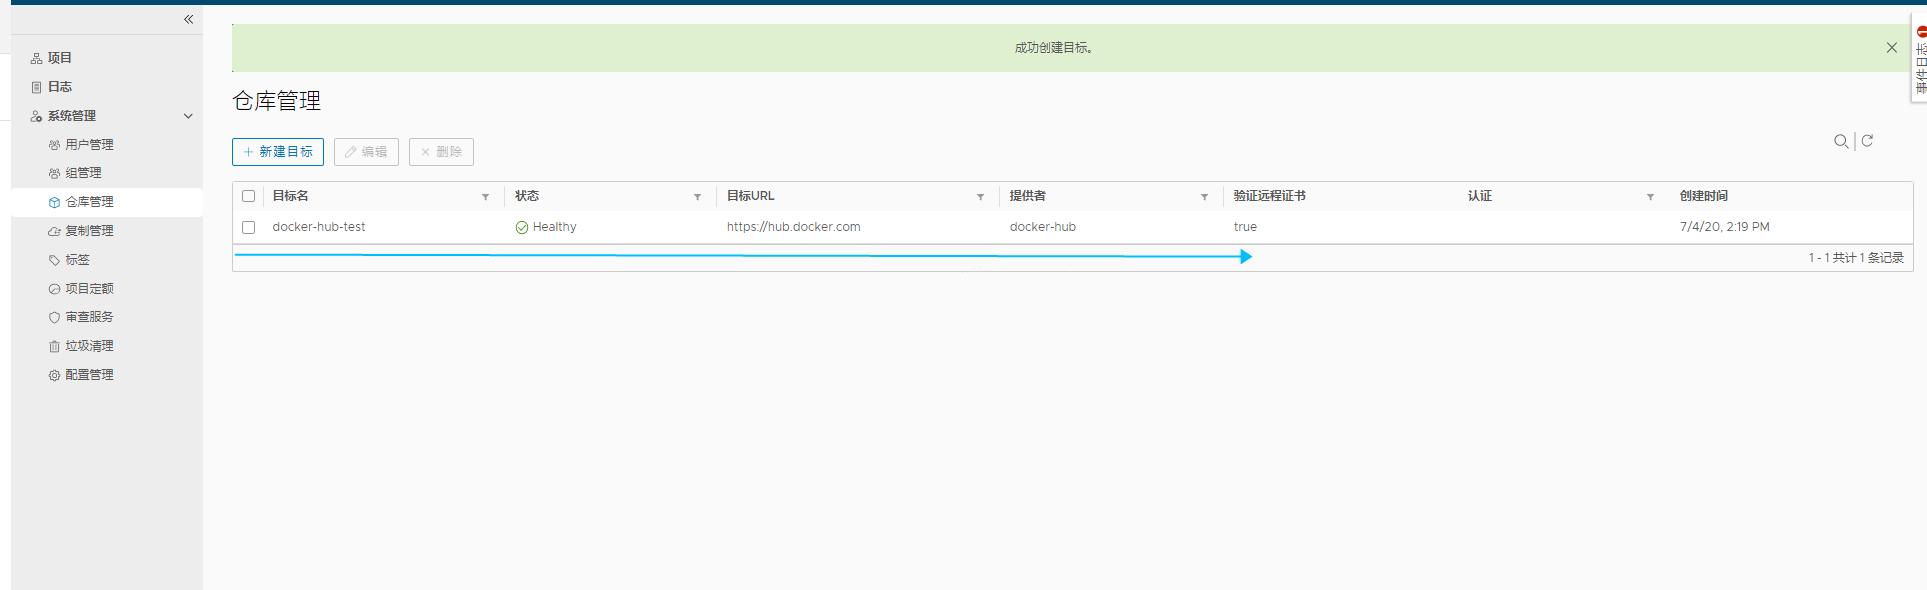Click the 审查服务 shield icon
Image resolution: width=1927 pixels, height=590 pixels.
coord(54,318)
